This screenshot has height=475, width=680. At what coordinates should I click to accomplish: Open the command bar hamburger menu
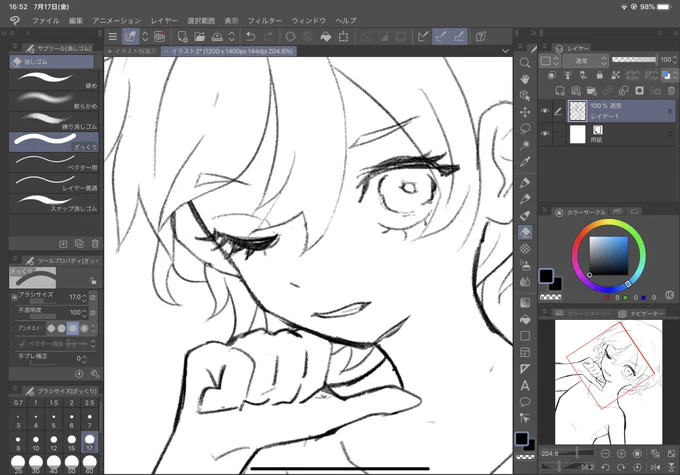click(x=113, y=36)
